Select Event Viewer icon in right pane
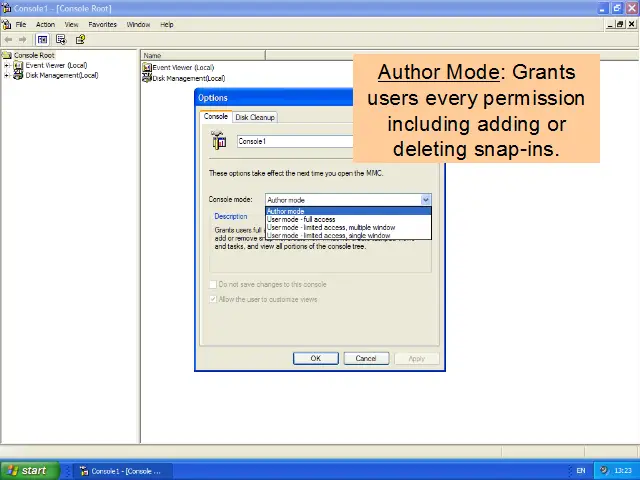The width and height of the screenshot is (640, 480). [x=147, y=67]
